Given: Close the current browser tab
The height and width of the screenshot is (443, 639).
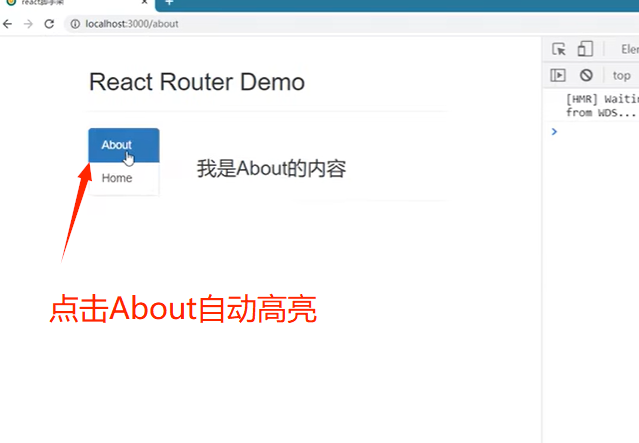Looking at the screenshot, I should [x=144, y=2].
